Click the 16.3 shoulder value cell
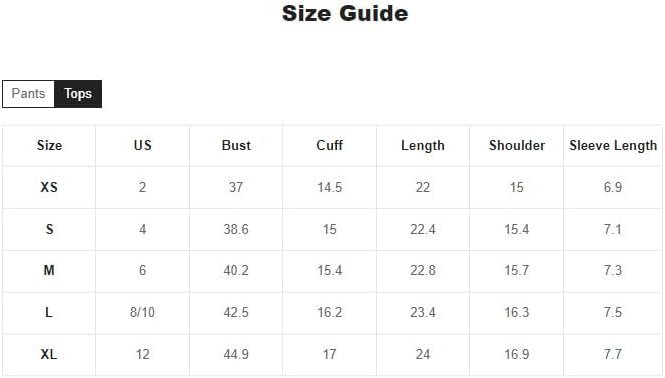This screenshot has width=665, height=378. [x=517, y=312]
